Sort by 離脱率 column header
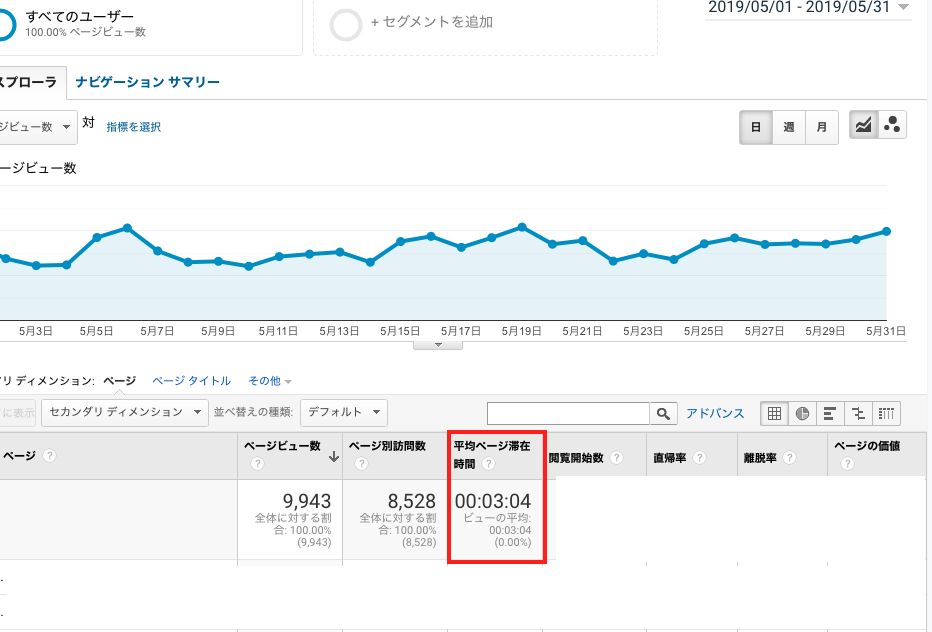Screen dimensions: 932x632 point(760,457)
